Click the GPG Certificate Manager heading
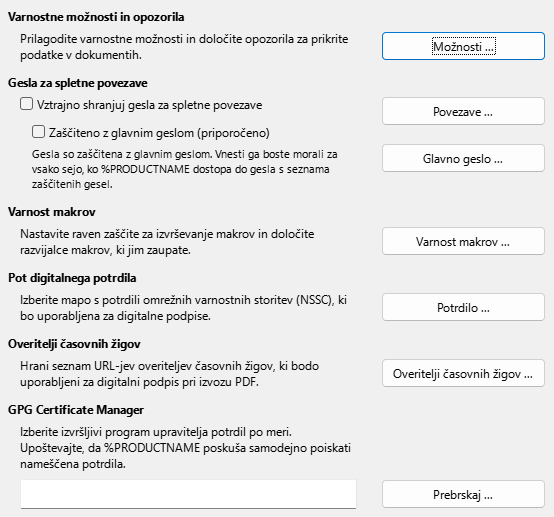The width and height of the screenshot is (554, 517). pos(76,410)
